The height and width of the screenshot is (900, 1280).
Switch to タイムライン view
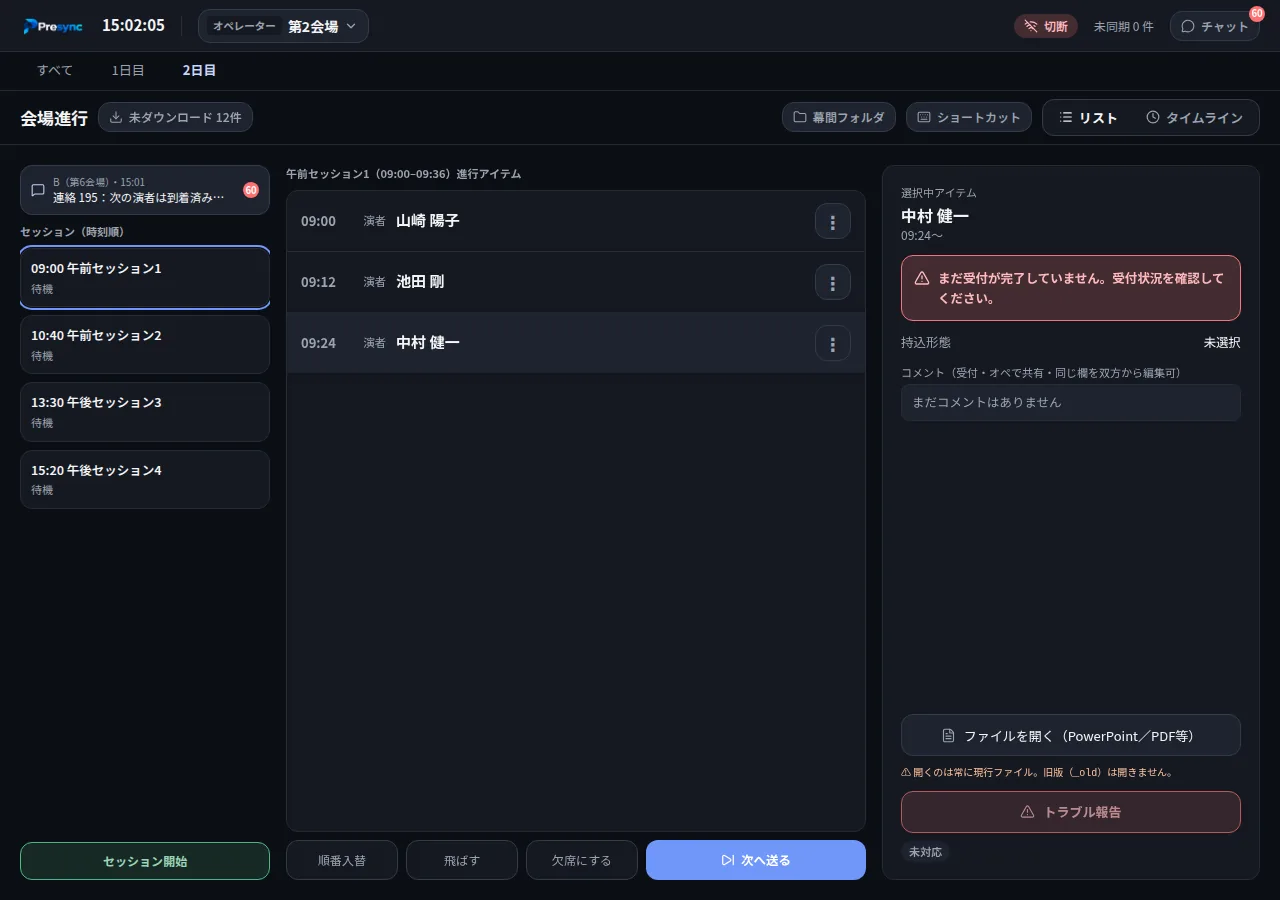click(1194, 117)
